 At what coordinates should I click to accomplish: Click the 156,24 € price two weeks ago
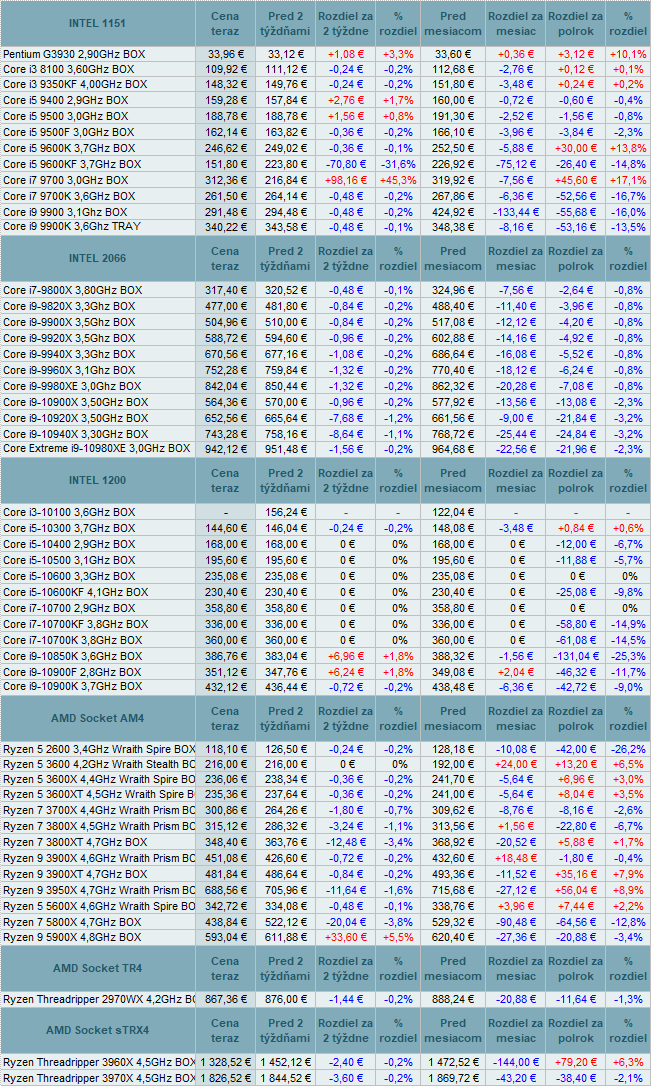tap(285, 513)
